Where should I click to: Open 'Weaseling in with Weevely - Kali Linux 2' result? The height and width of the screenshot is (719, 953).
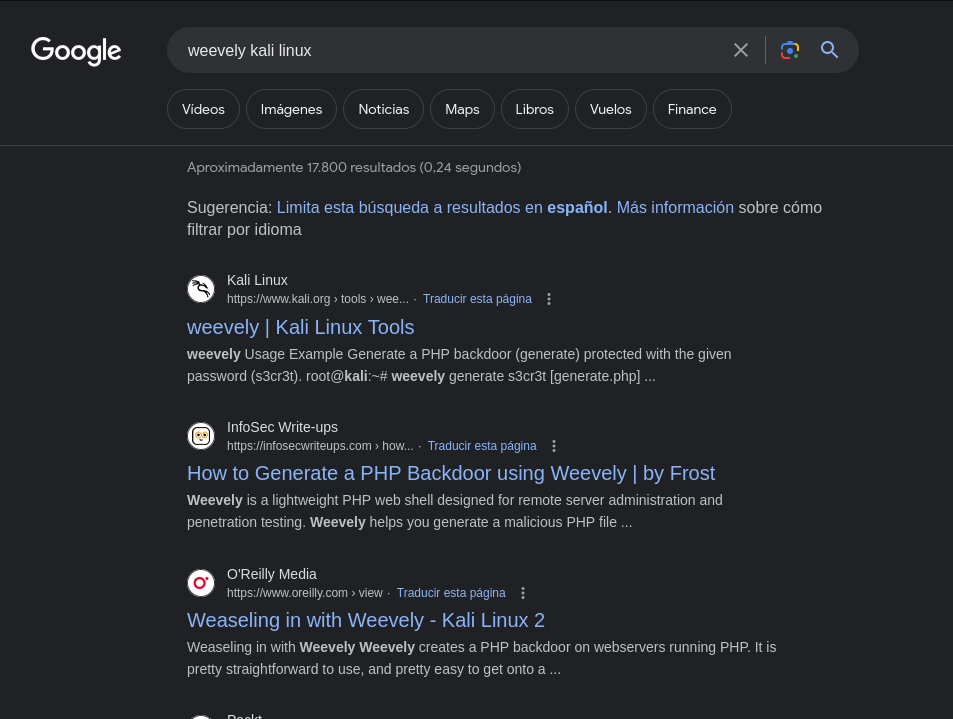pyautogui.click(x=366, y=621)
